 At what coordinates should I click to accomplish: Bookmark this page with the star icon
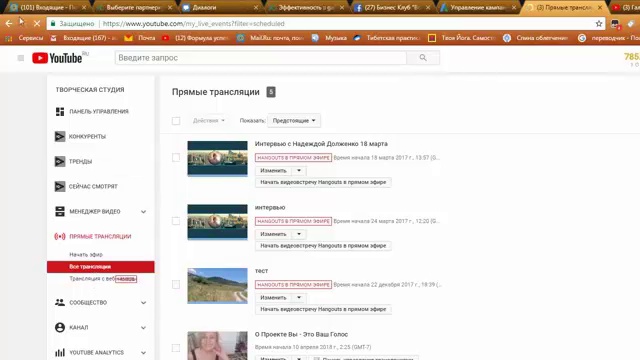point(599,24)
